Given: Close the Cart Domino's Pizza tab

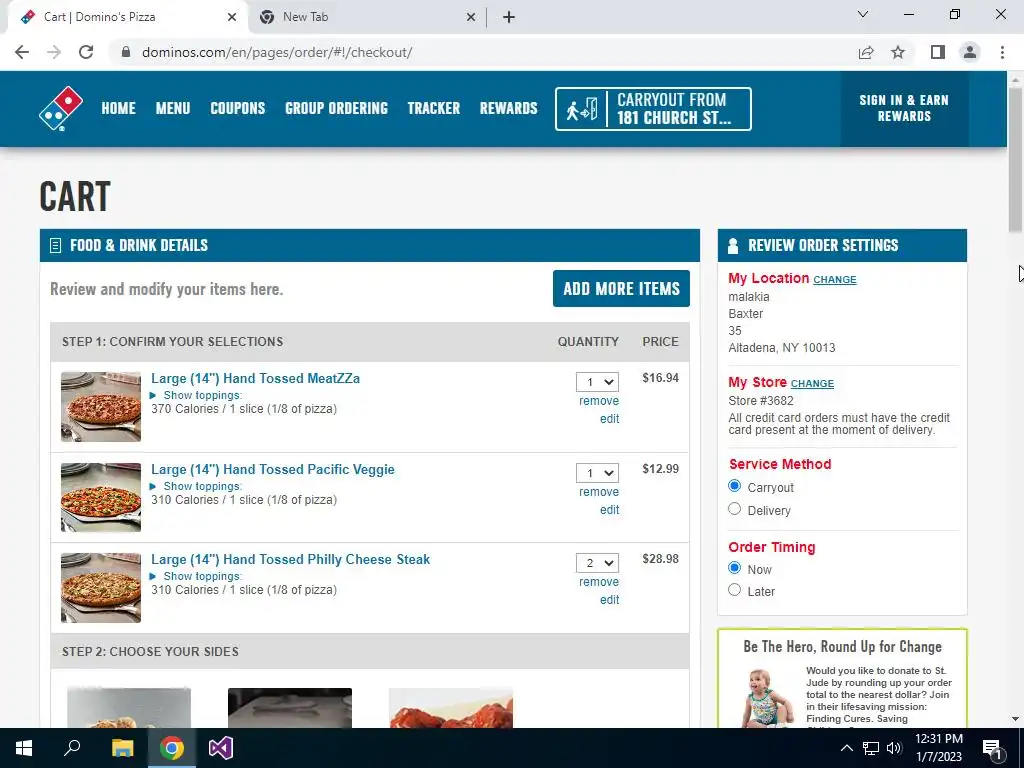Looking at the screenshot, I should (232, 17).
